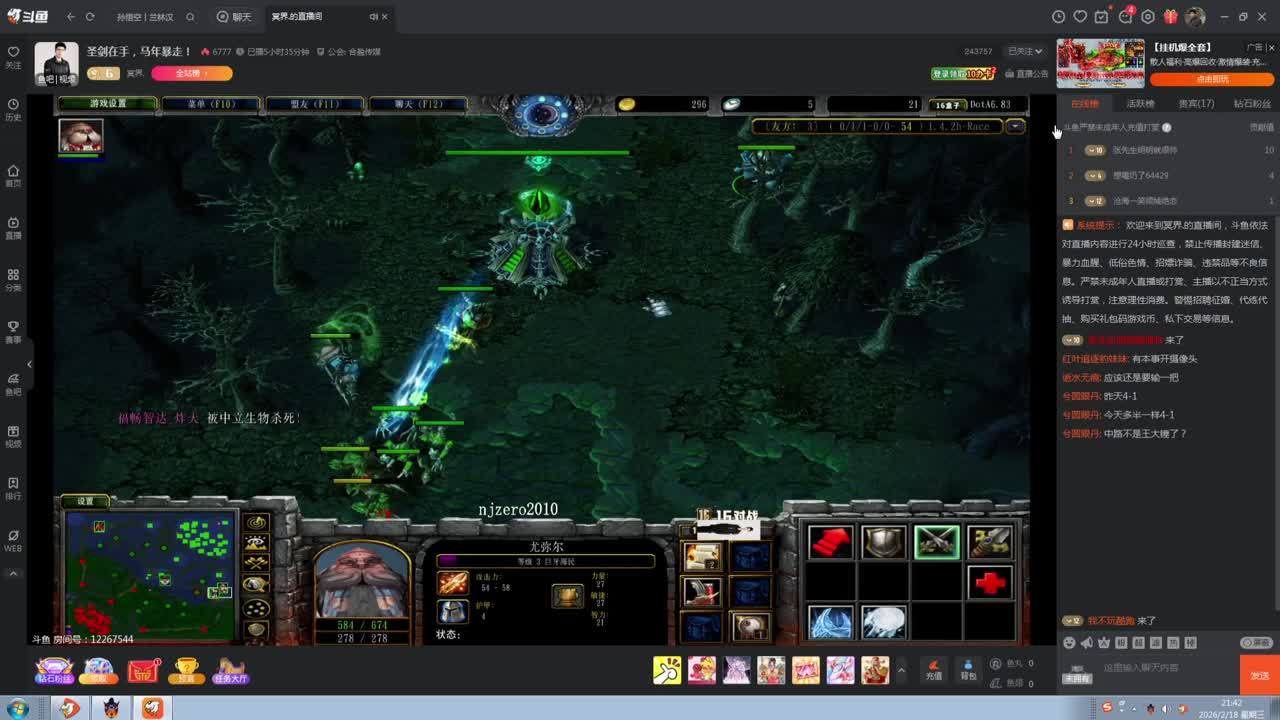Screen dimensions: 1280x720
Task: Open the Categories (分类) sidebar icon
Action: 13,279
